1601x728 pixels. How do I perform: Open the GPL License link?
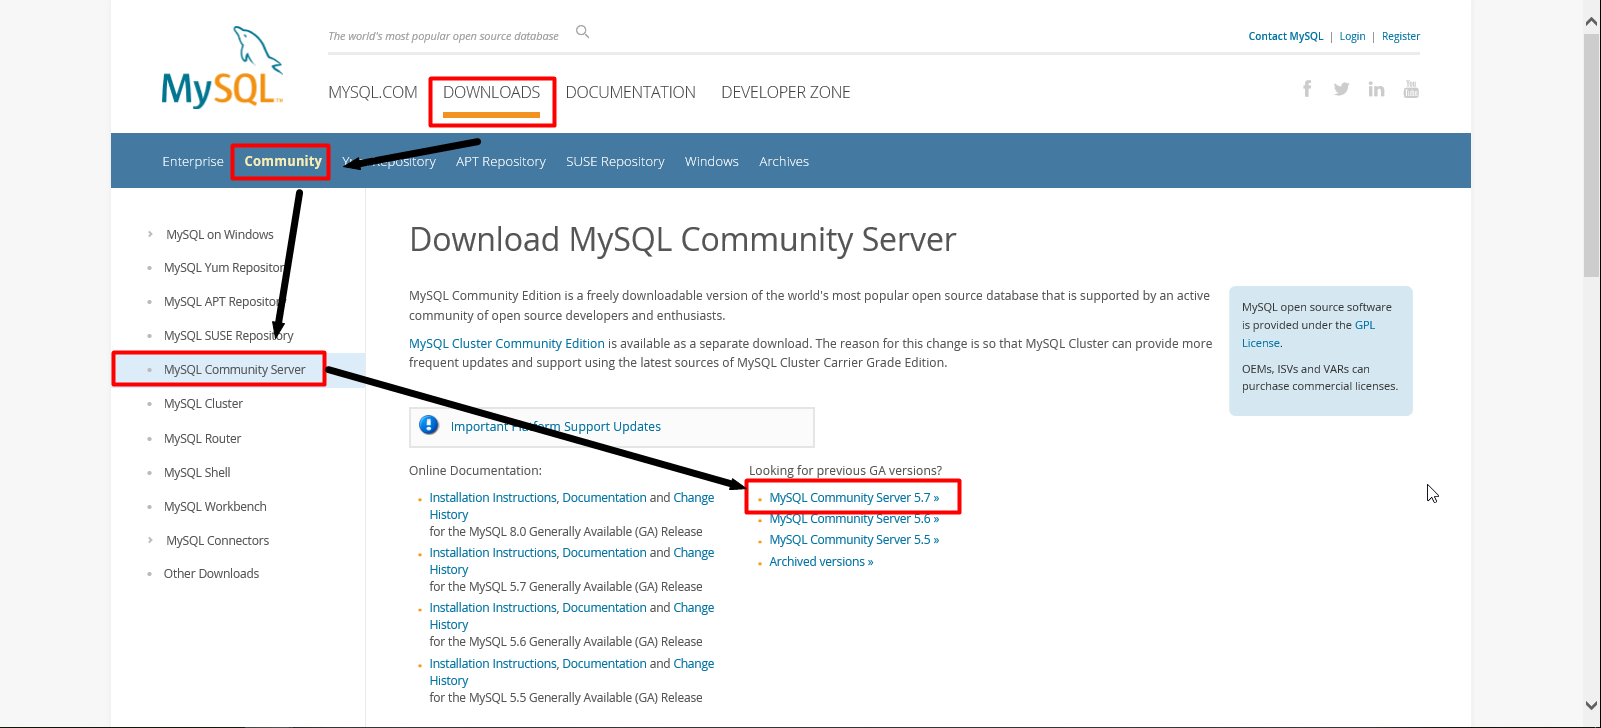tap(1308, 334)
